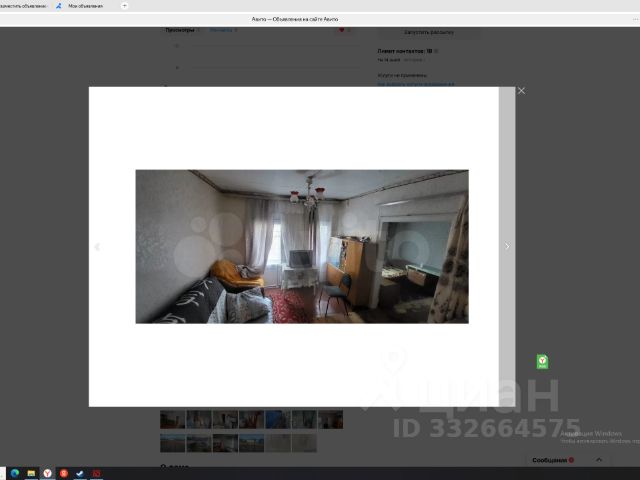Select third thumbnail in bottom gallery row

(225, 443)
